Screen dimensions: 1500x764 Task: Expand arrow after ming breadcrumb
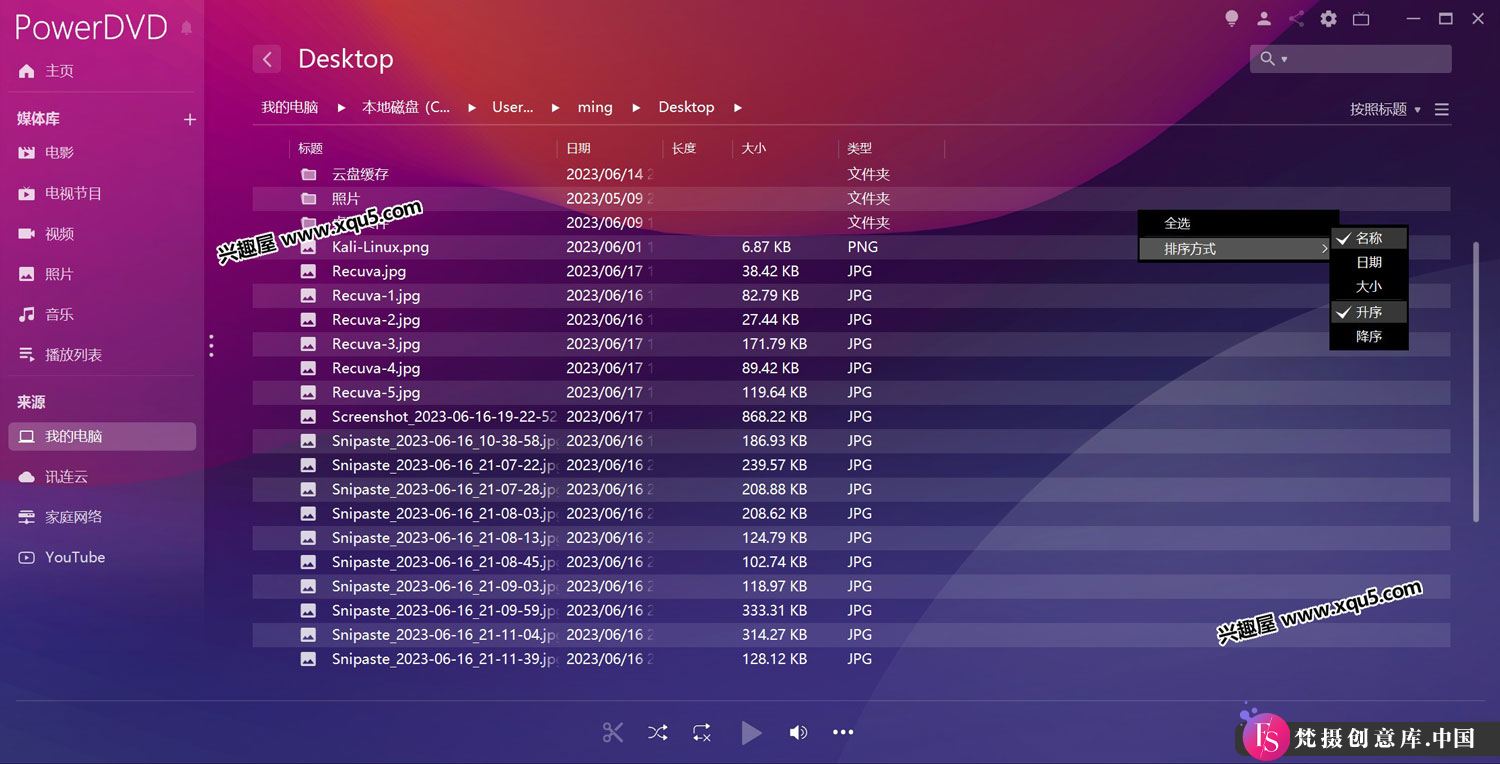tap(636, 107)
